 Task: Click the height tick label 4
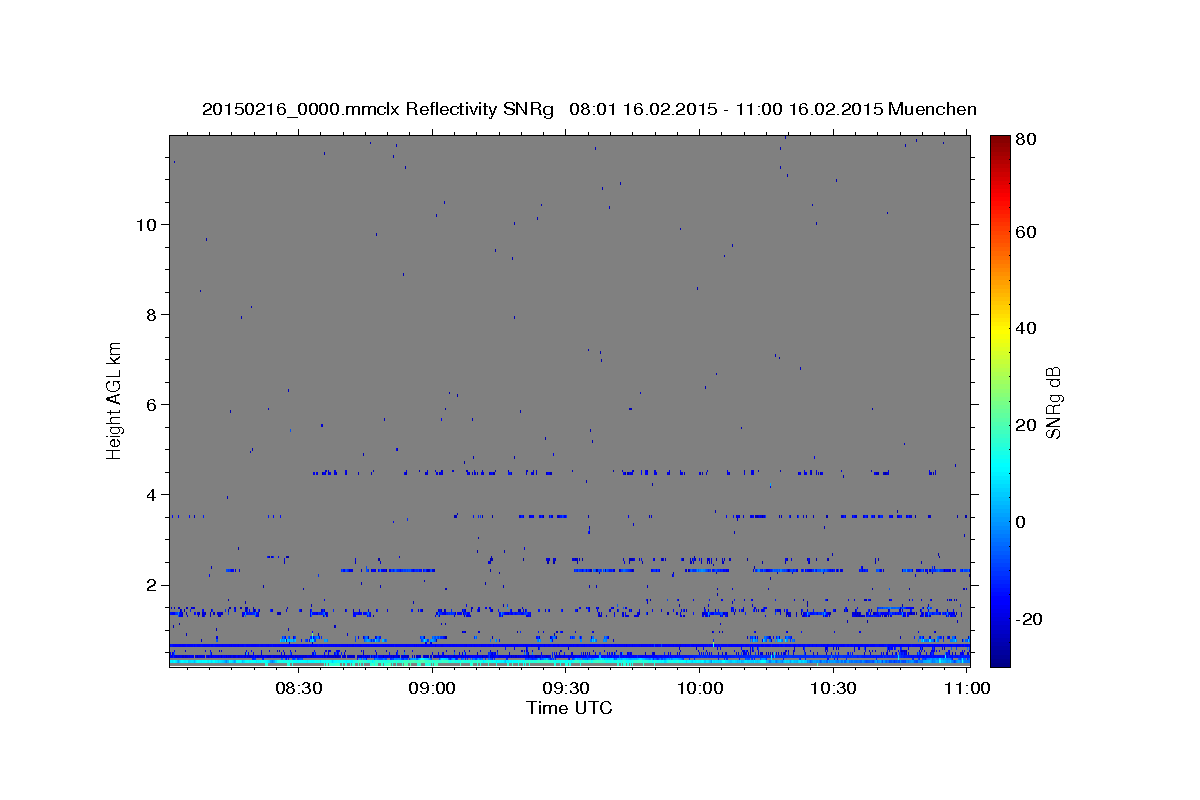coord(150,494)
